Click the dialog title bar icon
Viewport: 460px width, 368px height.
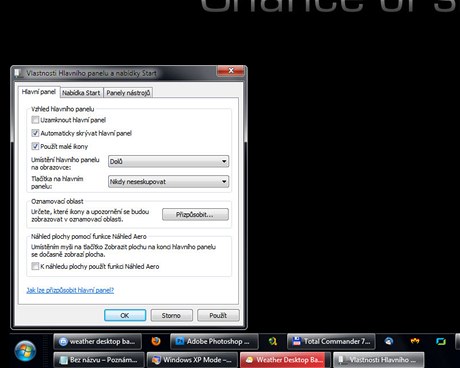tap(18, 73)
